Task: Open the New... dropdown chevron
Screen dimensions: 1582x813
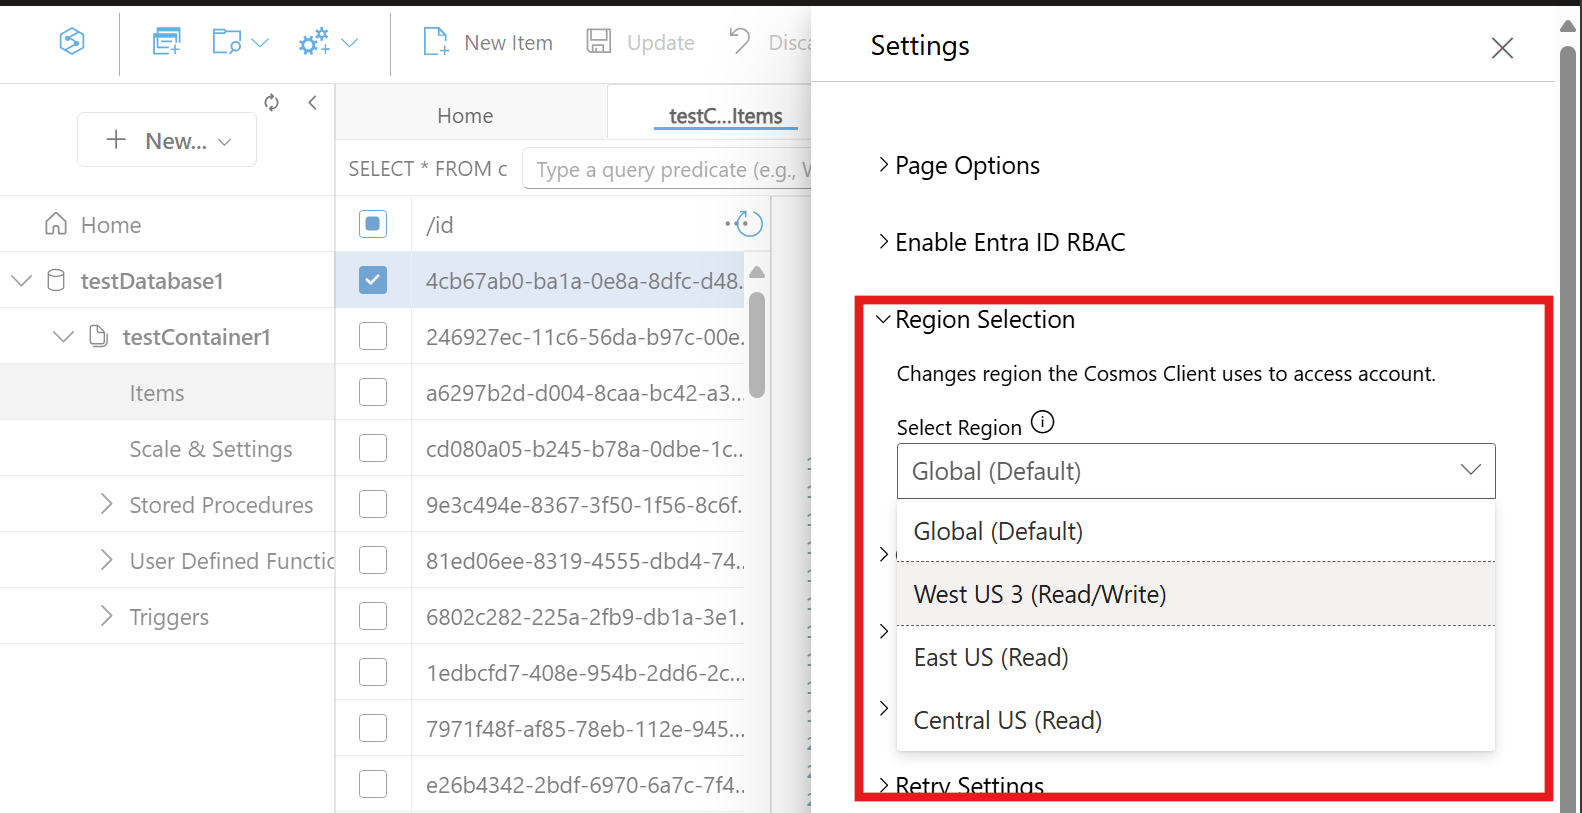Action: 225,142
